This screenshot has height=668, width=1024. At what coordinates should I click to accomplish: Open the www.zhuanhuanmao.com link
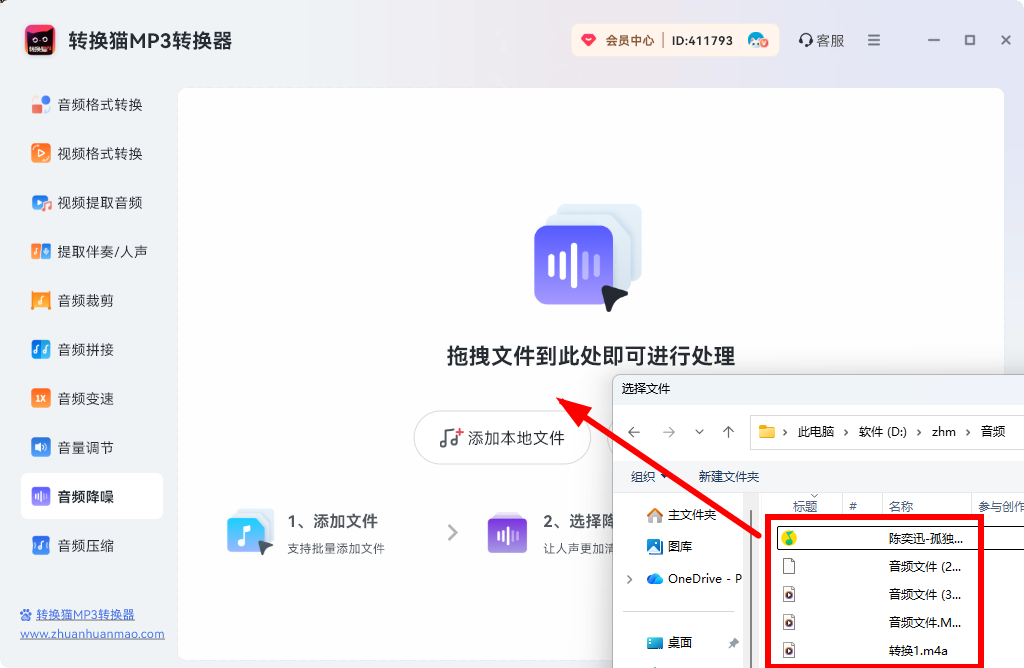[92, 634]
